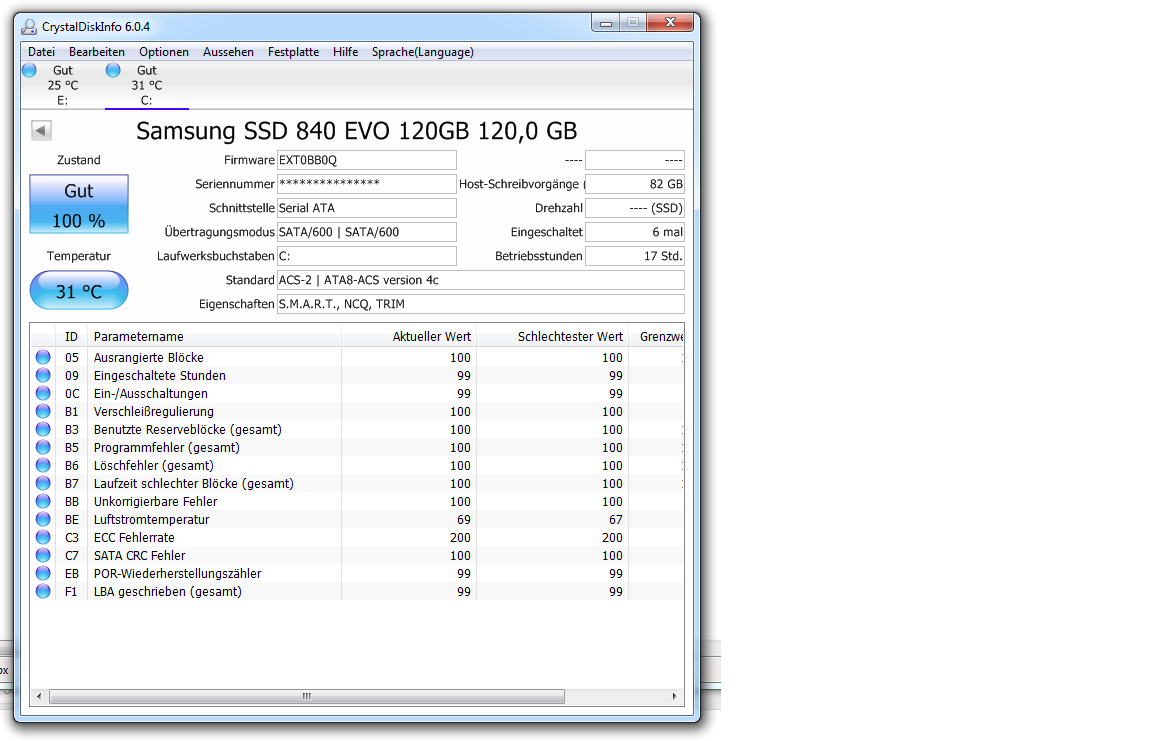
Task: Click status orb for POR-Wiederherstellungszähler
Action: [43, 574]
